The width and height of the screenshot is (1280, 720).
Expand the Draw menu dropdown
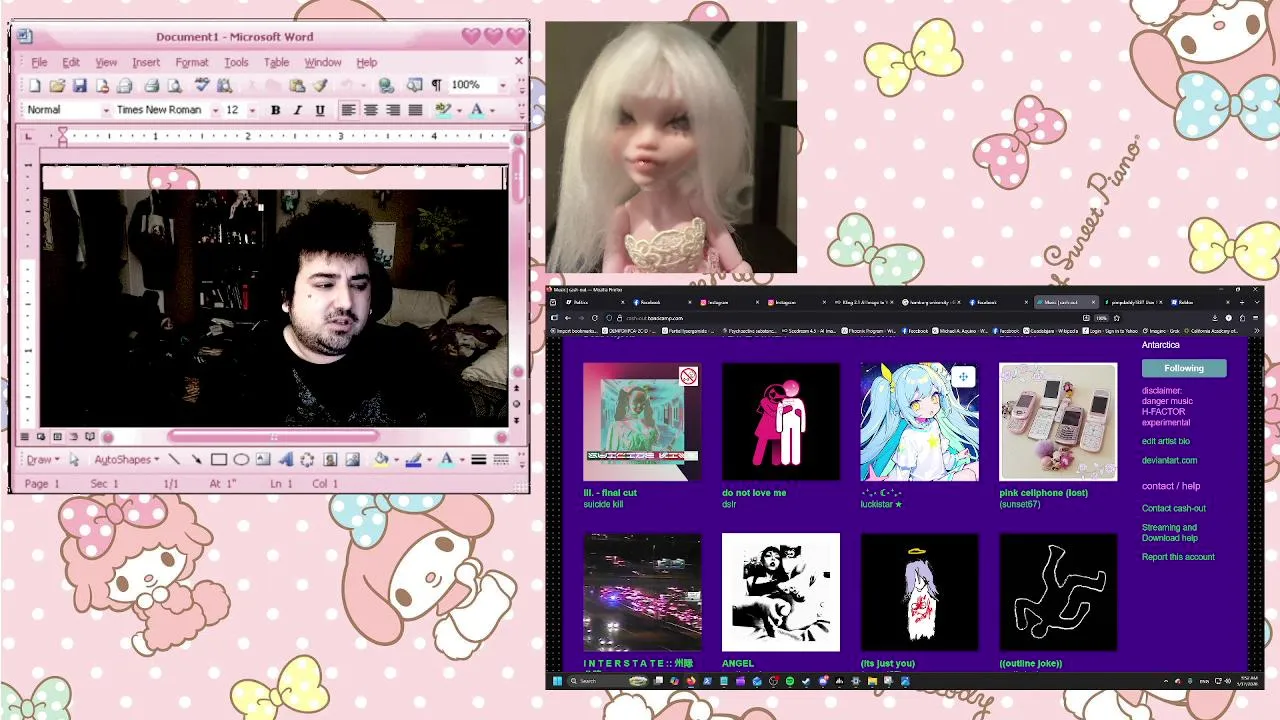pos(43,460)
